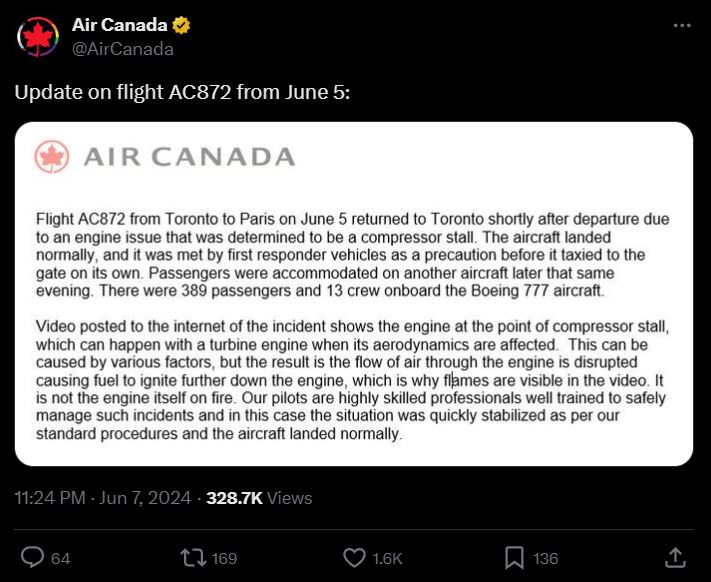Viewport: 711px width, 582px height.
Task: Click the red maple leaf logo in the statement
Action: click(52, 157)
